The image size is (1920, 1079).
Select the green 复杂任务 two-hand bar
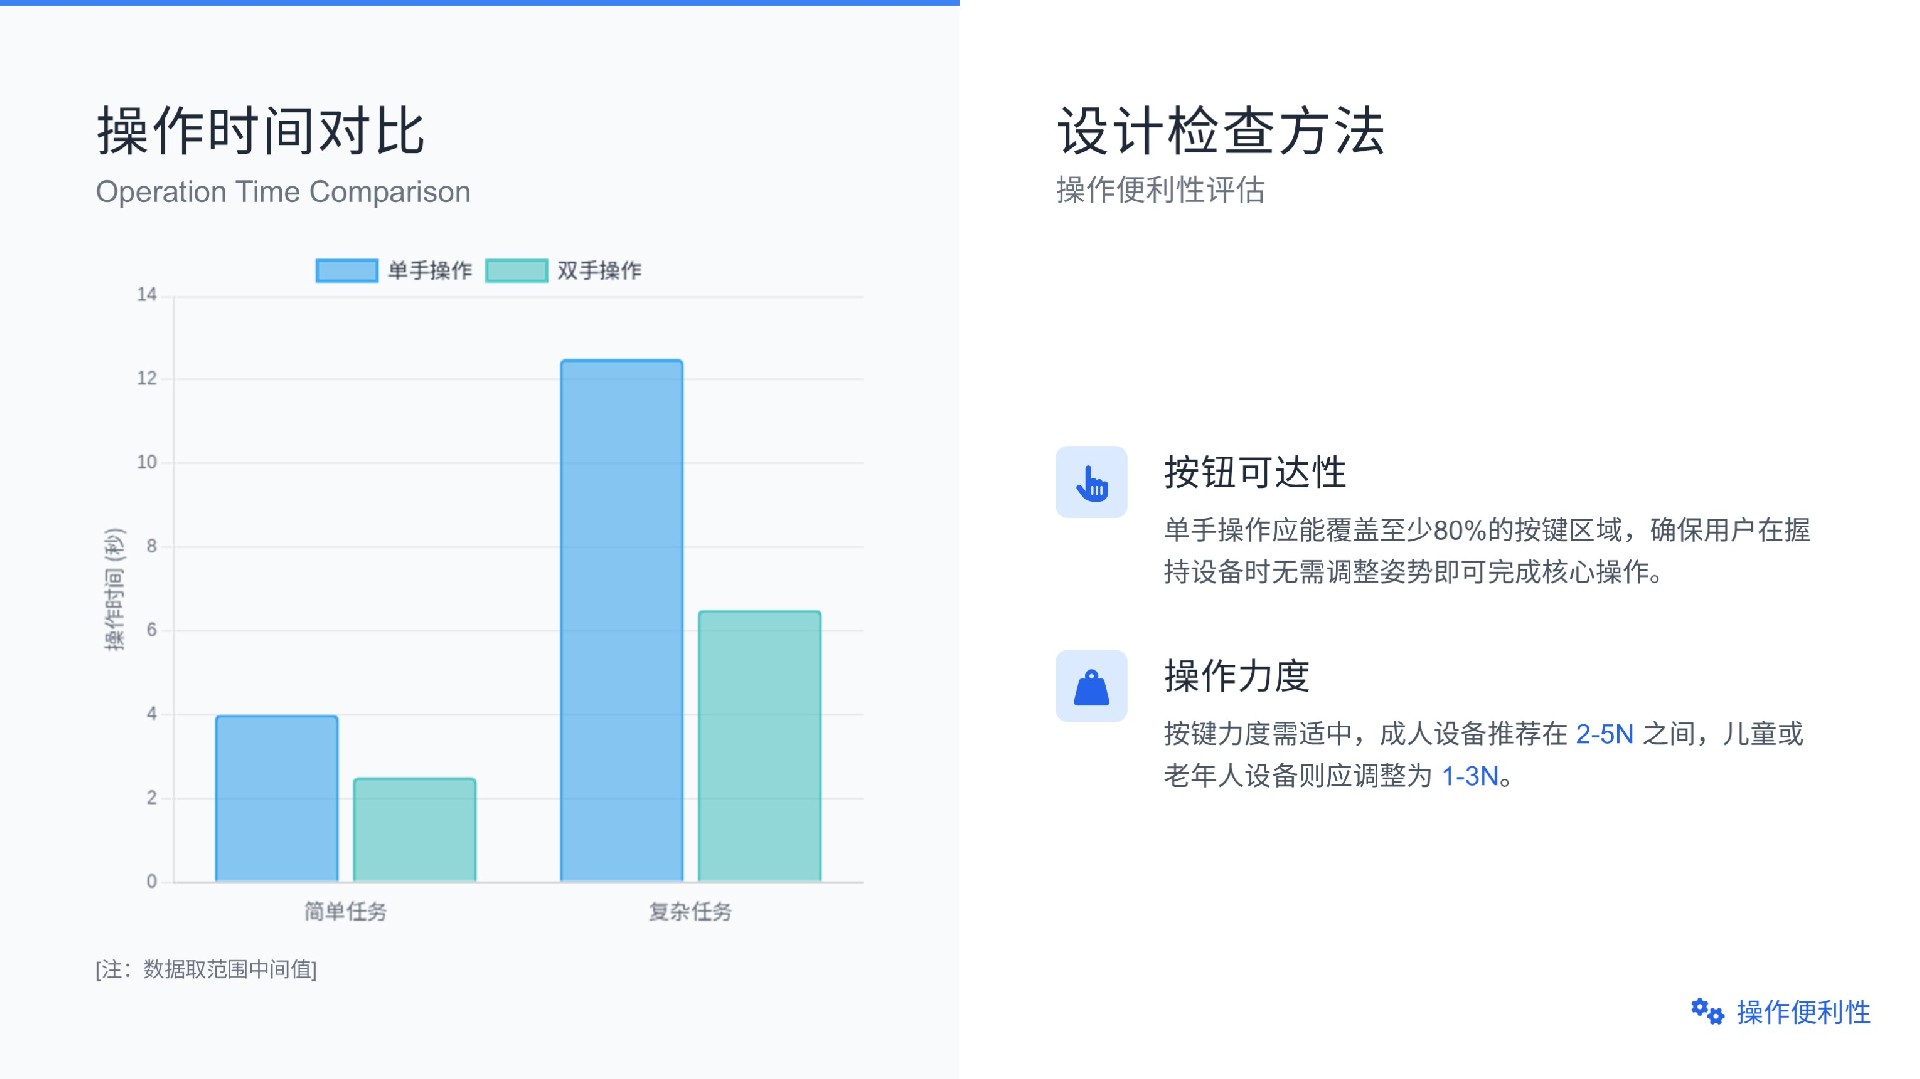(x=759, y=746)
